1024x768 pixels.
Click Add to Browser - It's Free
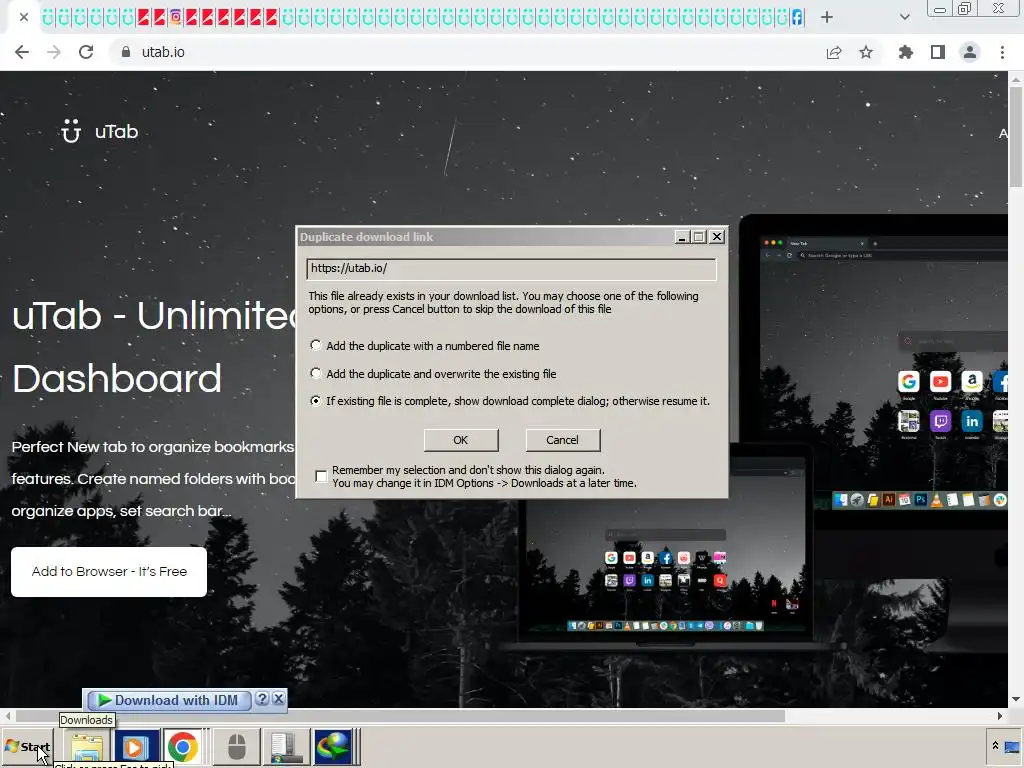pyautogui.click(x=109, y=571)
